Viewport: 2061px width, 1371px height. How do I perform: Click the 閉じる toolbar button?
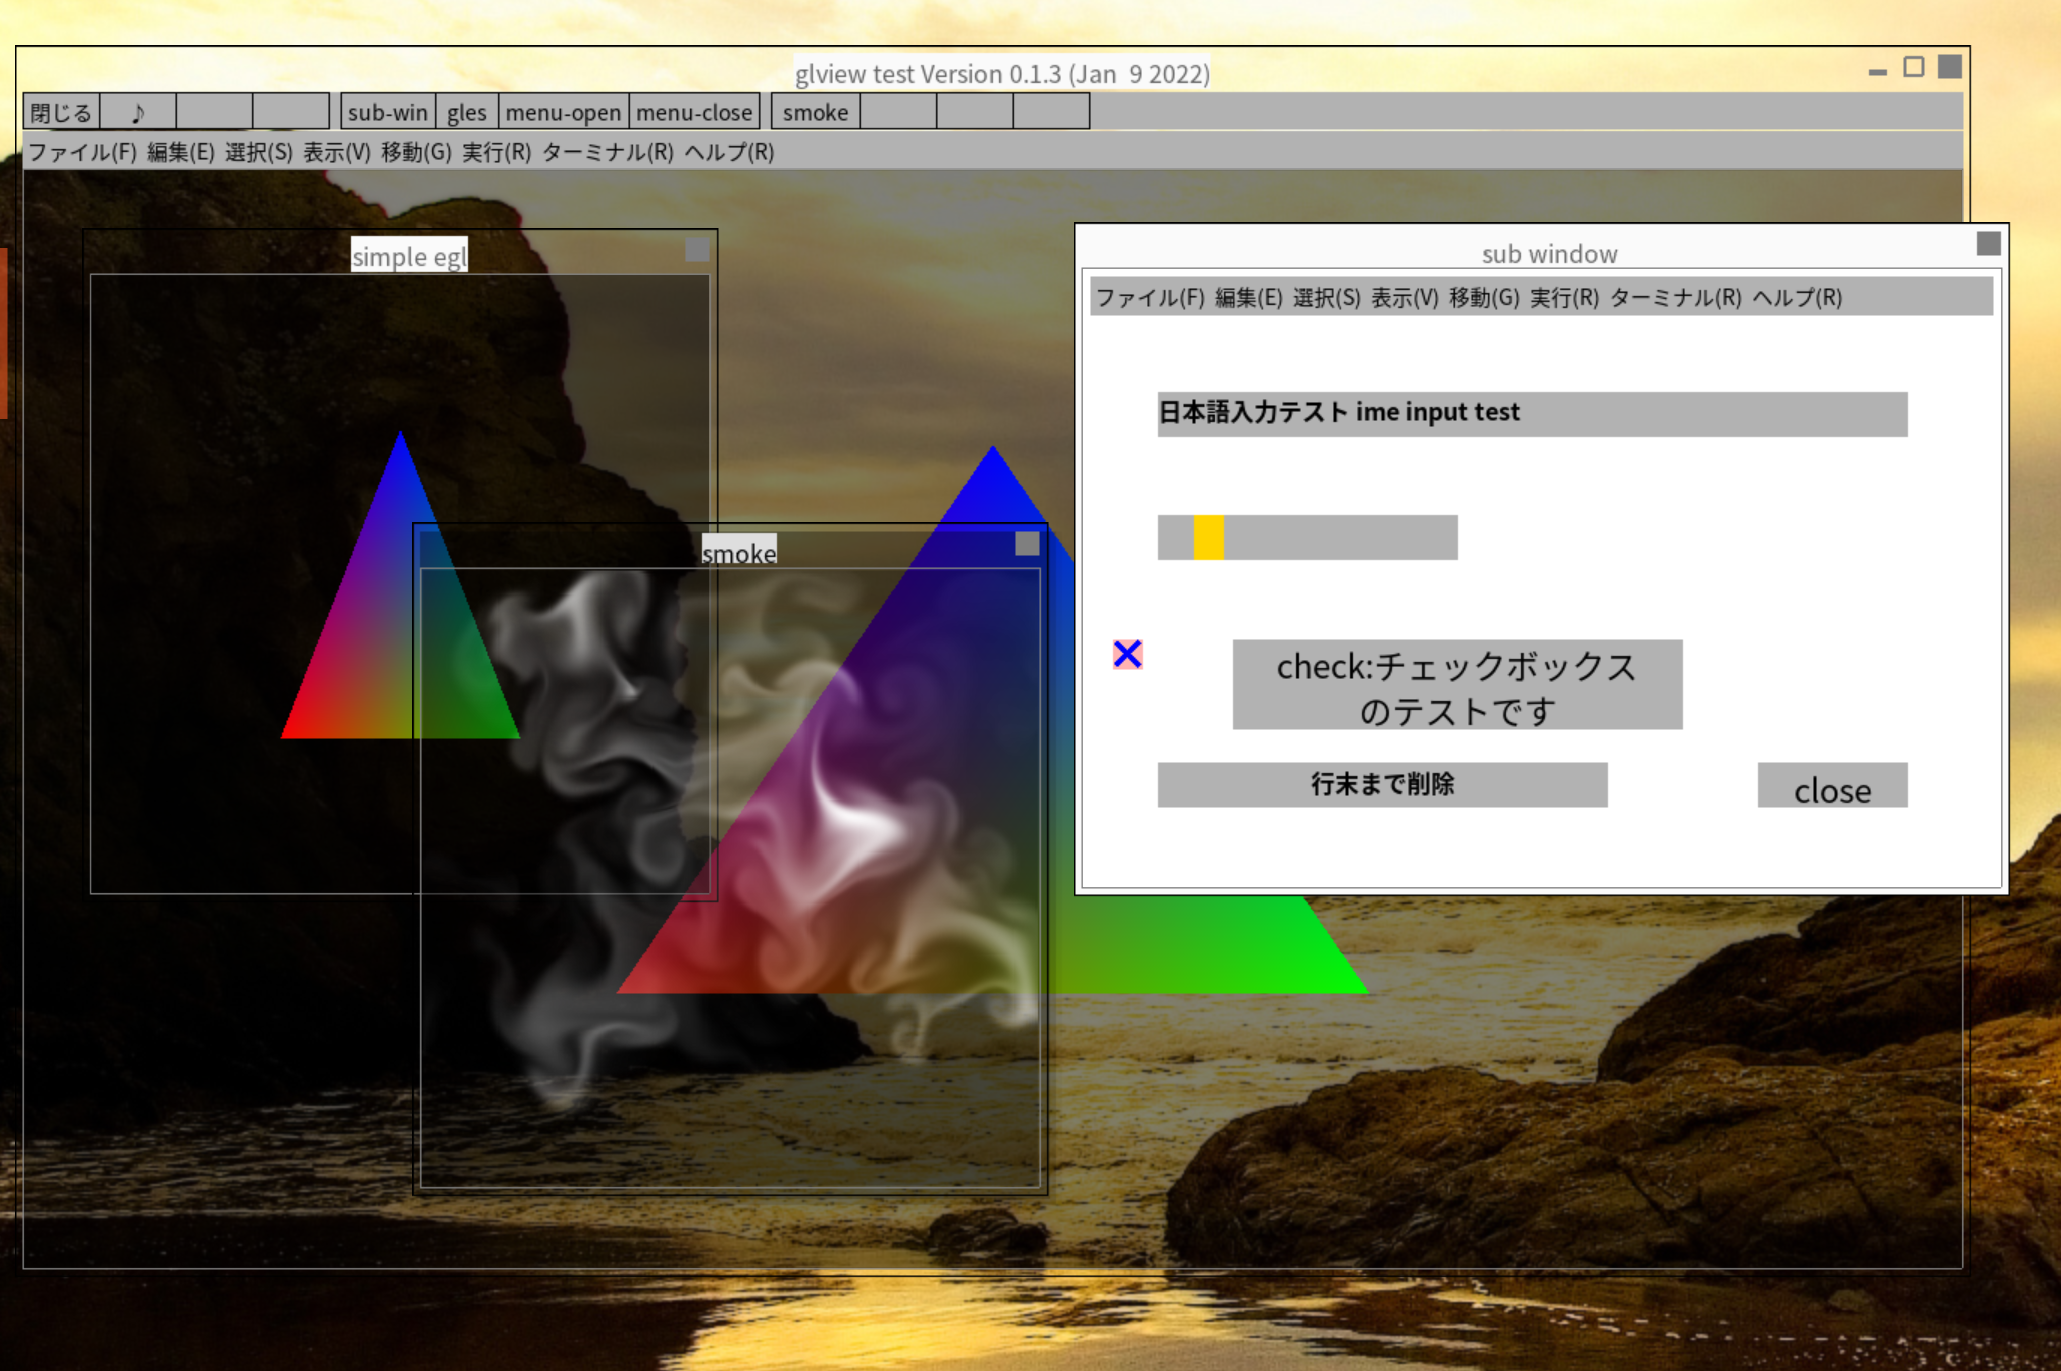point(61,112)
